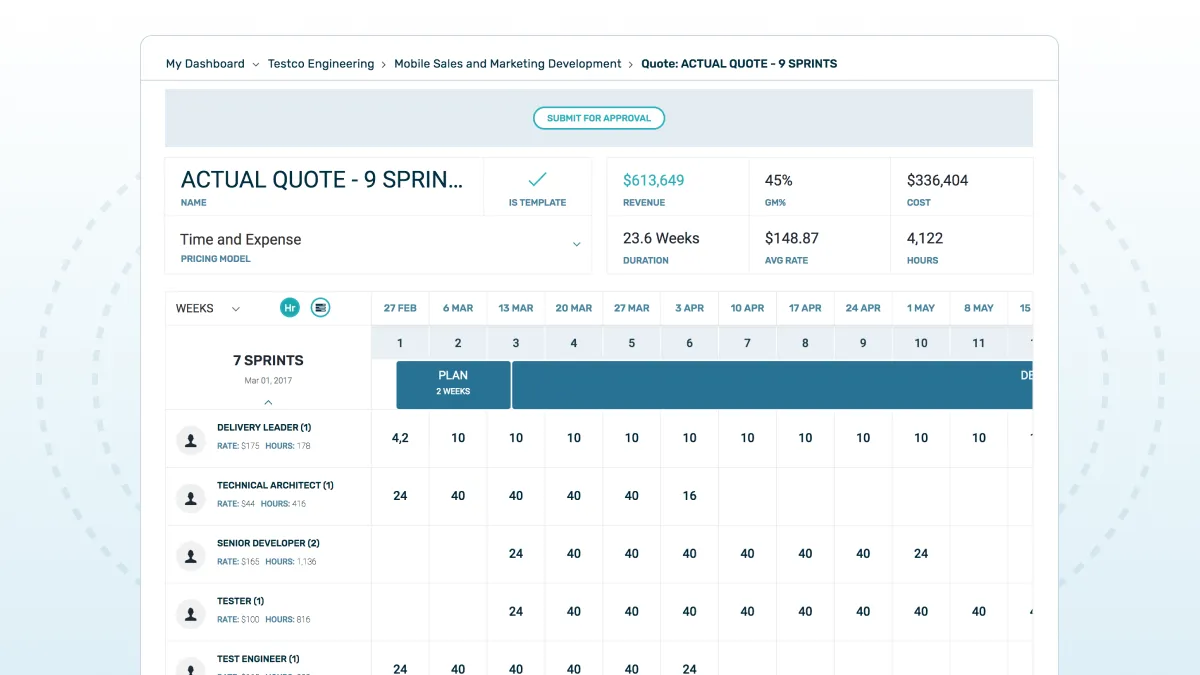The image size is (1200, 675).
Task: Click Technical Architect 16 hours cell
Action: (690, 496)
